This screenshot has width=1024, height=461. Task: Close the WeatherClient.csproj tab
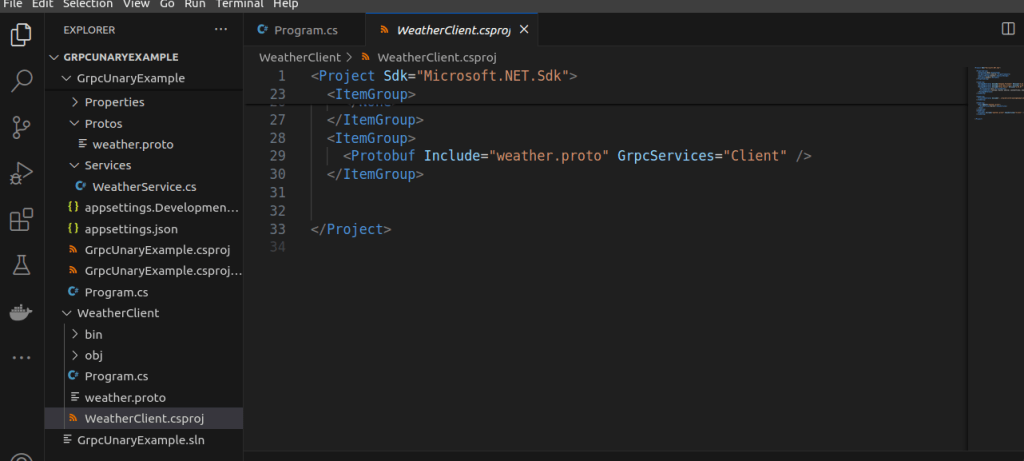523,30
